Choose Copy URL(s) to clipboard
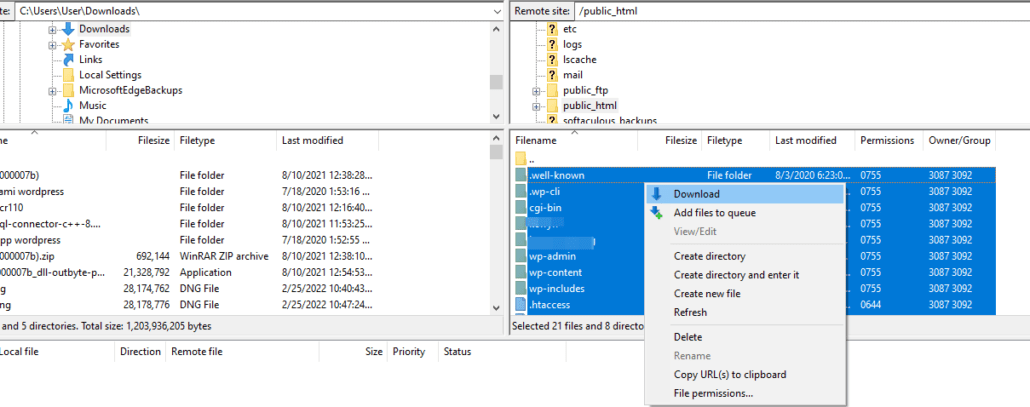Viewport: 1030px width, 407px height. coord(744,375)
